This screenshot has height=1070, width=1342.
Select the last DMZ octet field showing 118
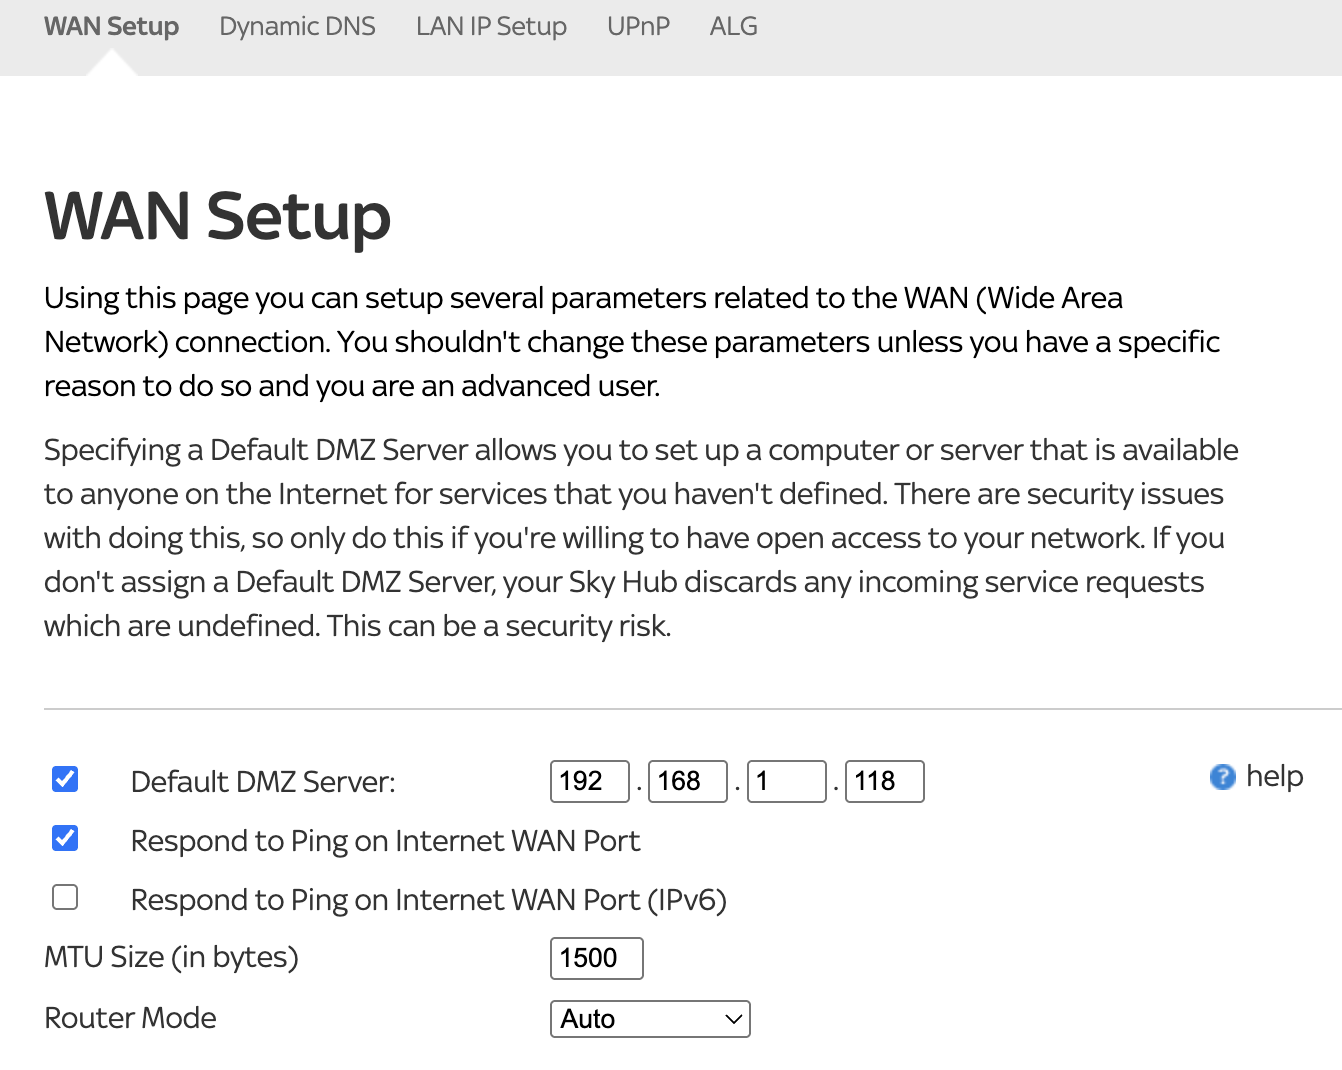[883, 781]
